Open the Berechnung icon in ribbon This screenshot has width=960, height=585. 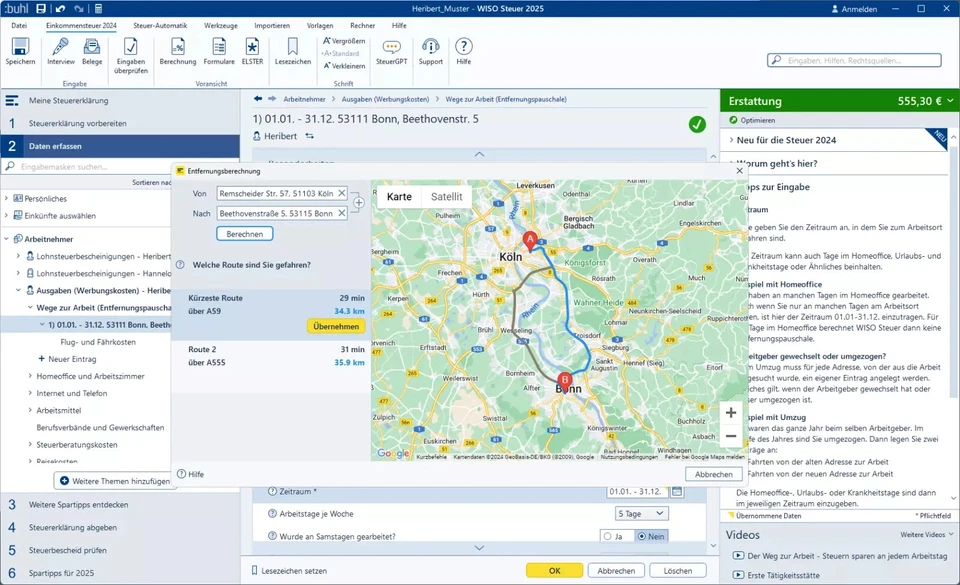click(x=178, y=47)
